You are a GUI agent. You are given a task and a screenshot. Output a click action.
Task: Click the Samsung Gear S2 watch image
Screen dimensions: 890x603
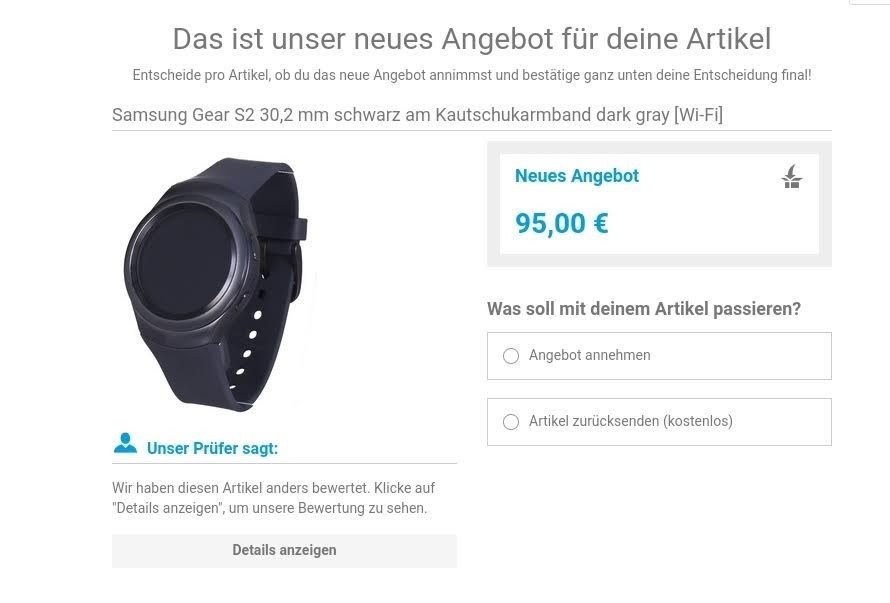point(216,284)
